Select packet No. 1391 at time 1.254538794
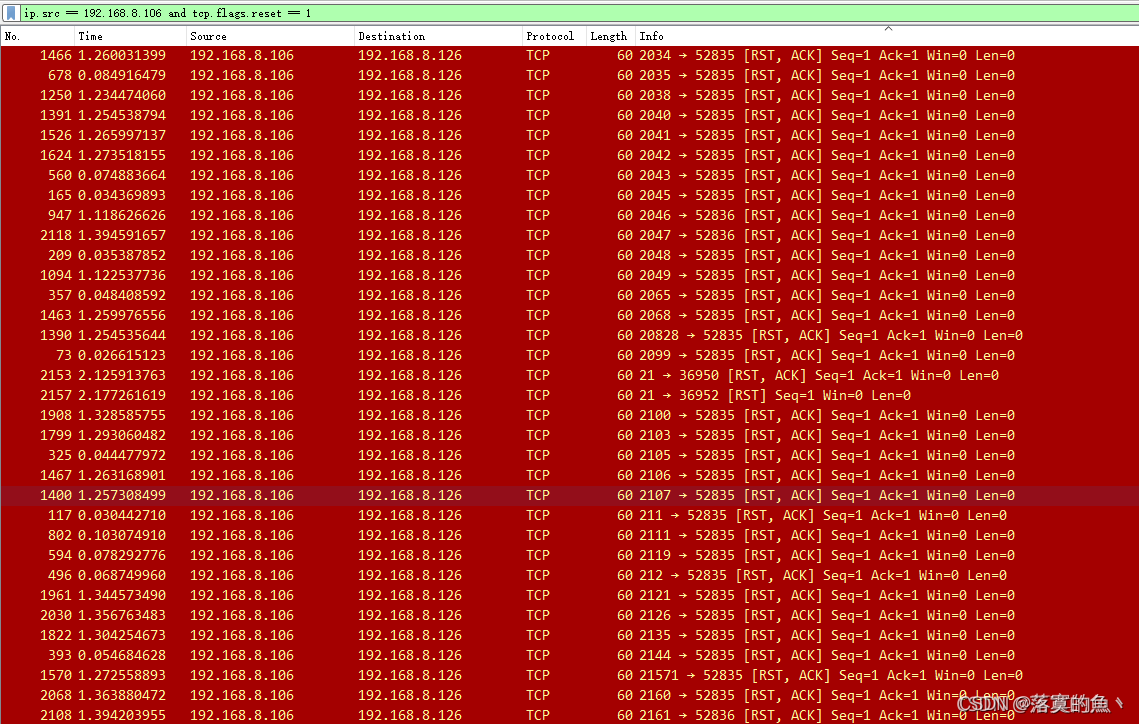 (x=570, y=115)
